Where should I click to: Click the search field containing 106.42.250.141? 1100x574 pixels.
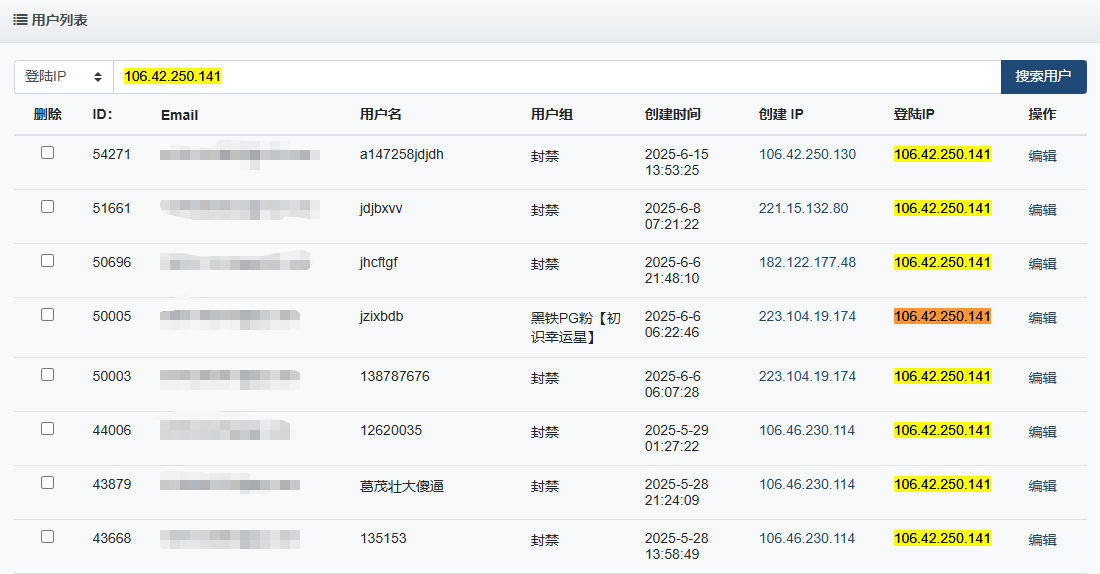[556, 77]
